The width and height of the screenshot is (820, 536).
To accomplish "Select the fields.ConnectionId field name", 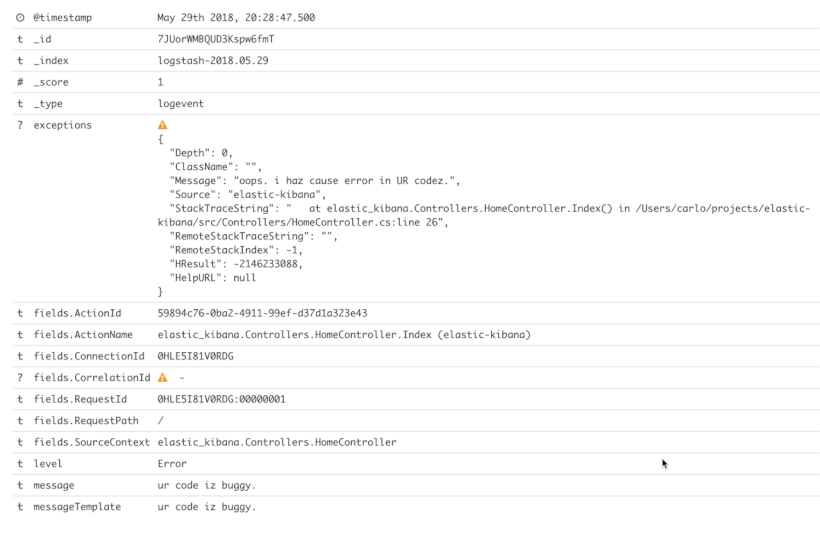I will [89, 356].
